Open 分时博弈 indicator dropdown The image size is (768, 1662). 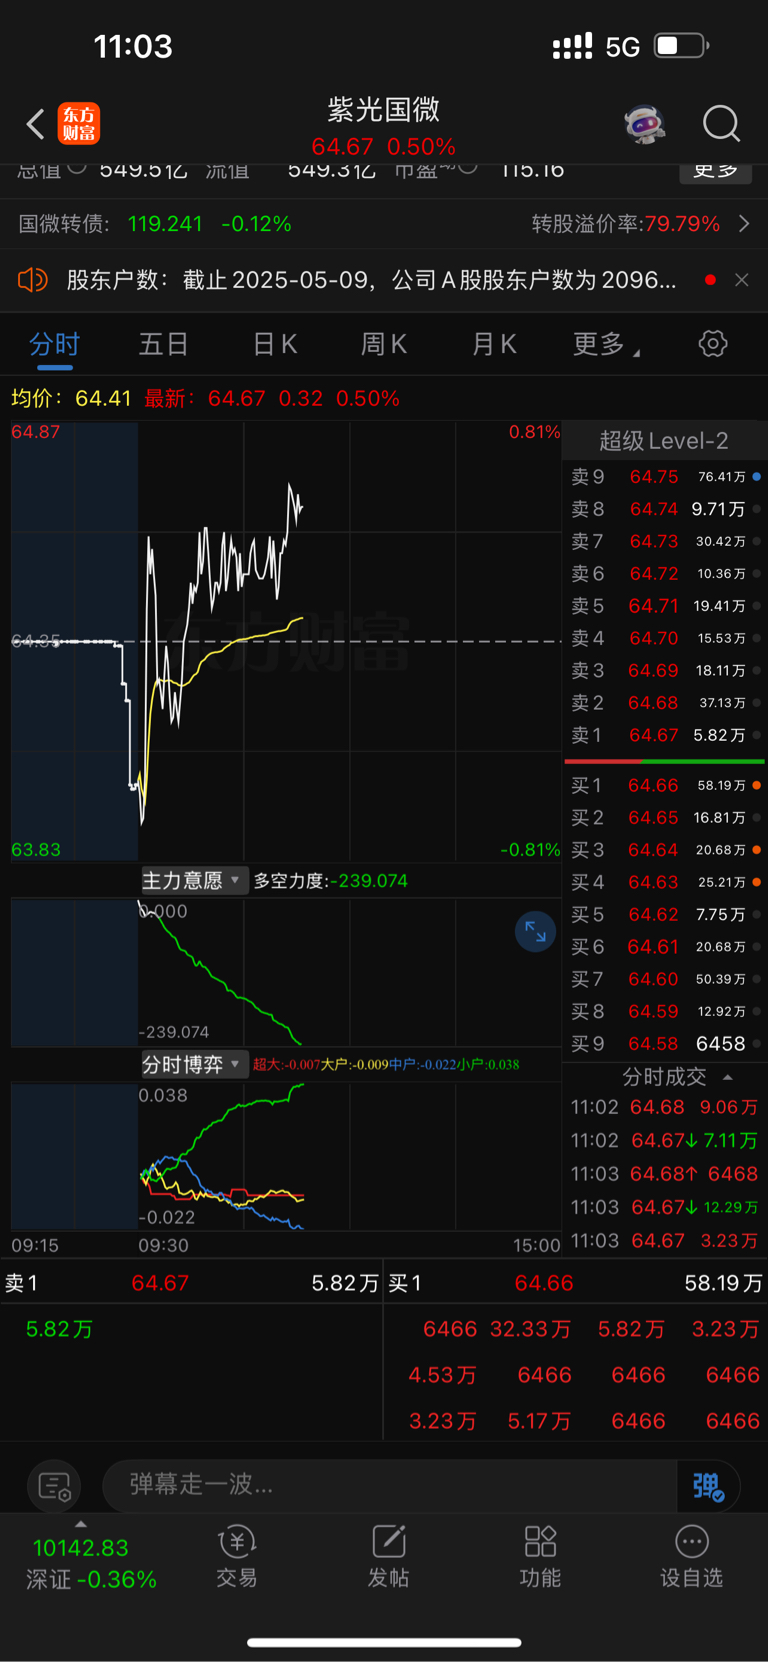pos(192,1065)
